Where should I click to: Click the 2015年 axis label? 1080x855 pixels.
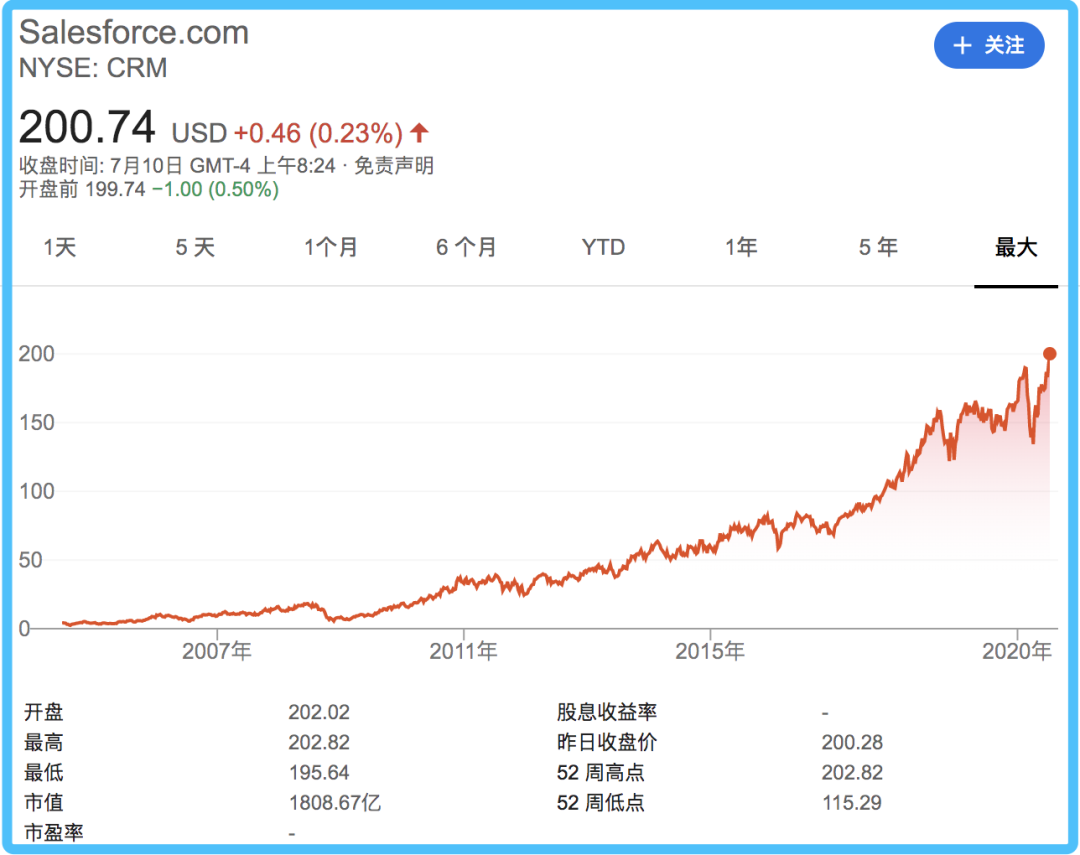(710, 651)
